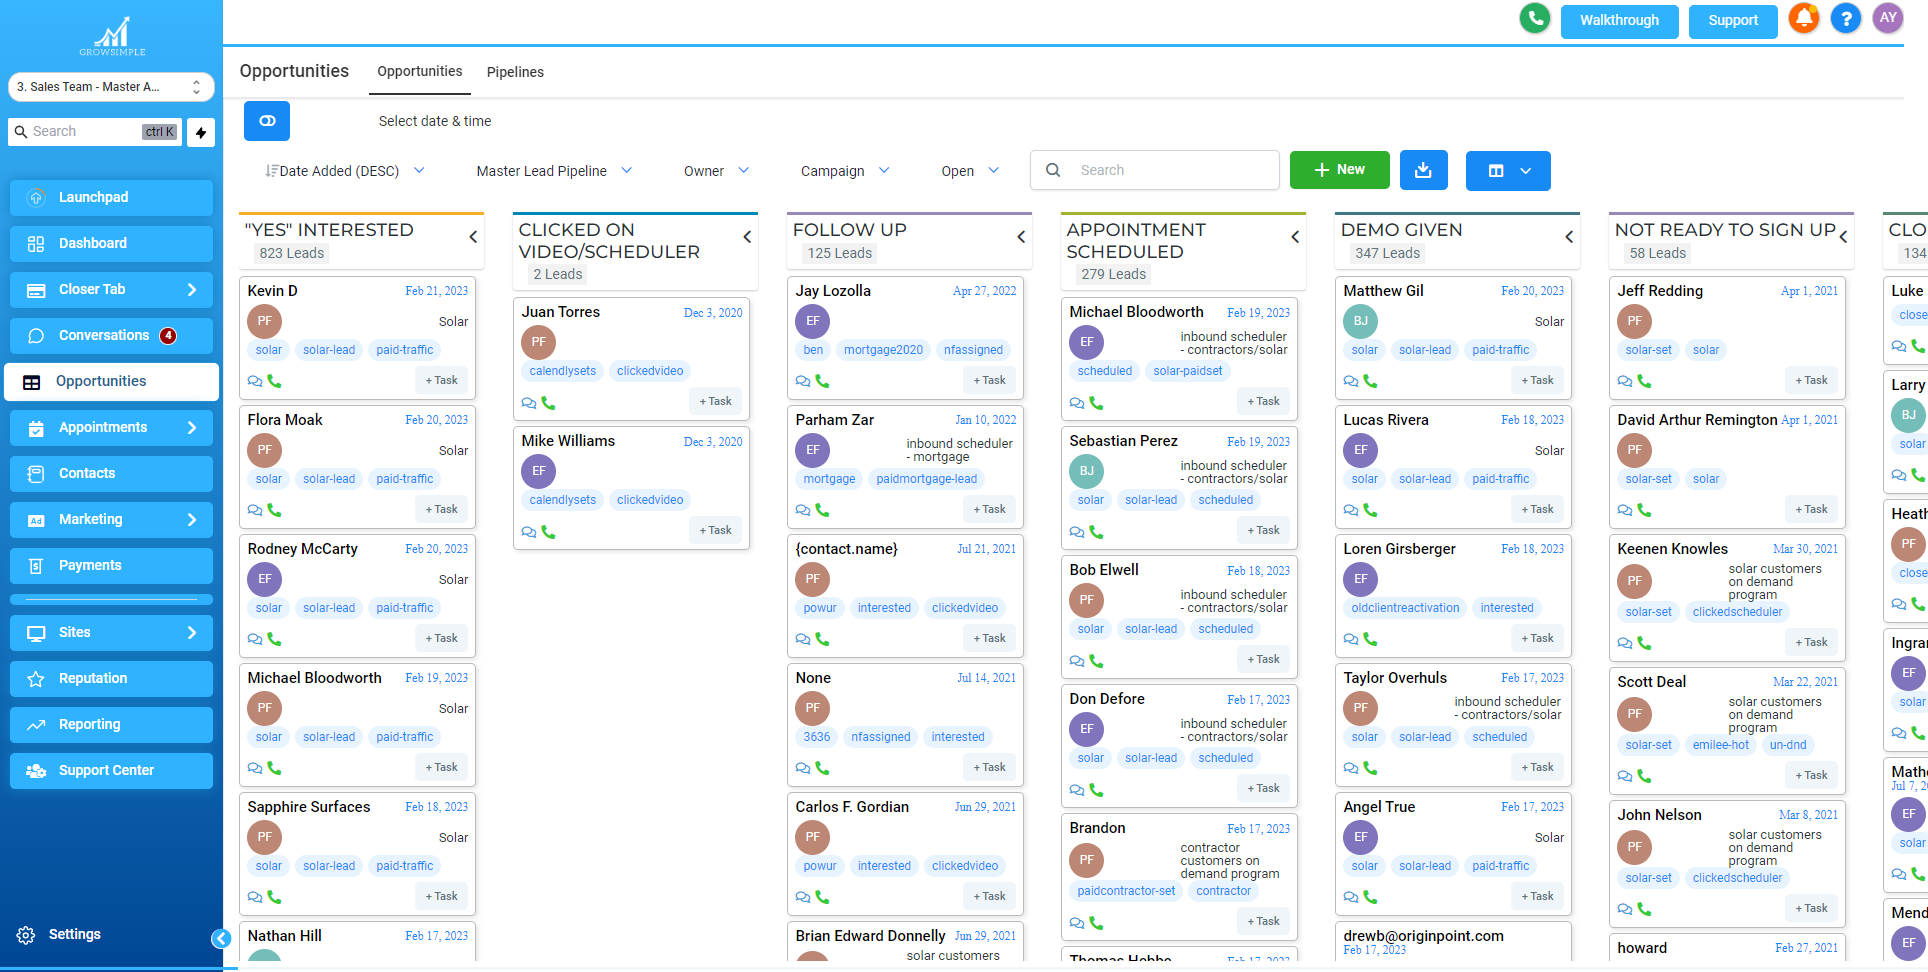Click the opportunities search input field
Viewport: 1928px width, 972px height.
(x=1170, y=170)
